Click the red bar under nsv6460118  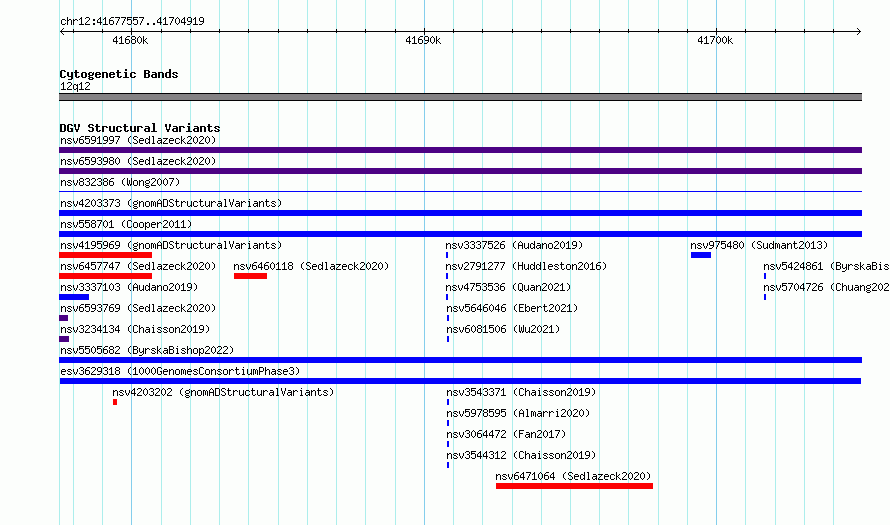pos(250,276)
